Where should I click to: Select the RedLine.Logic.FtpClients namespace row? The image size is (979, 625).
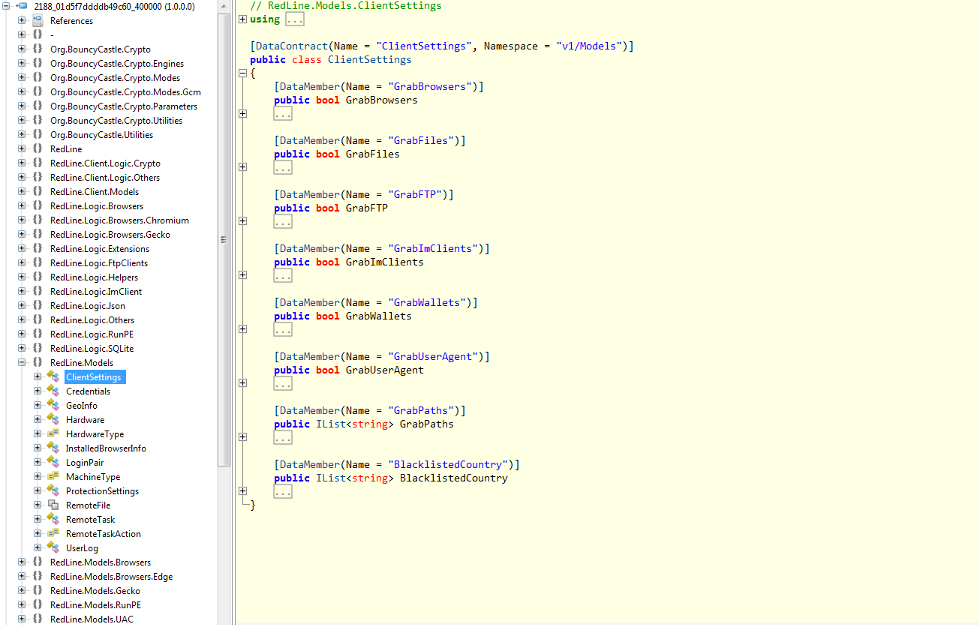tap(99, 263)
